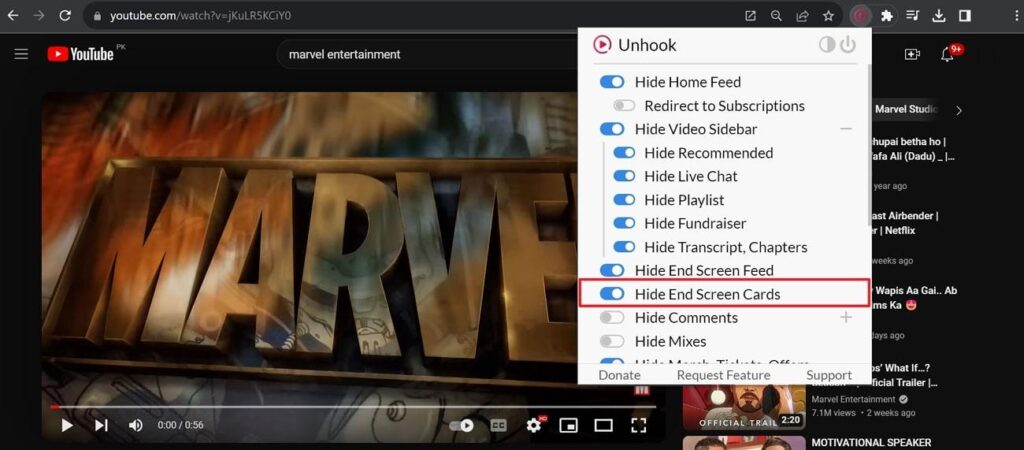The width and height of the screenshot is (1024, 450).
Task: Click the share page icon in address bar
Action: point(802,16)
